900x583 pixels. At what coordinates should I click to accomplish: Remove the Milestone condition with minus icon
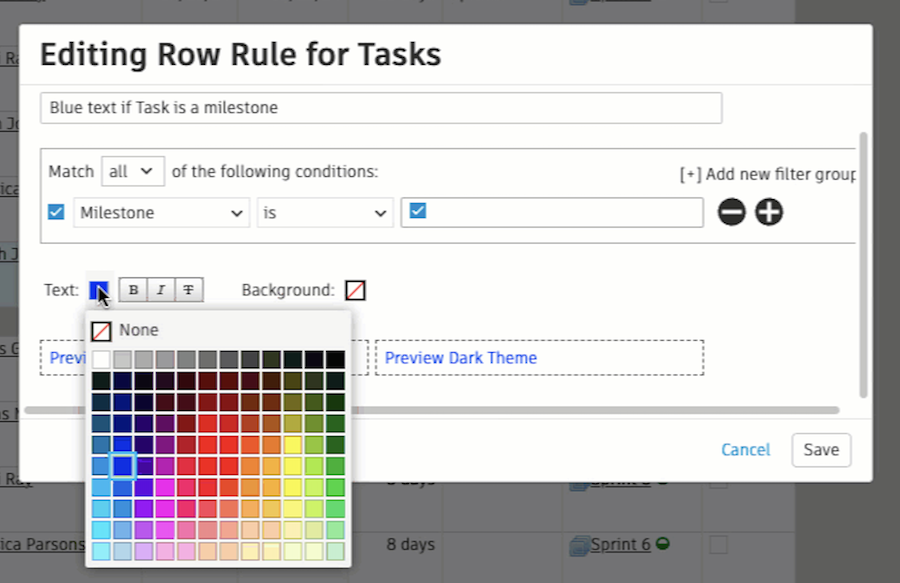point(732,212)
